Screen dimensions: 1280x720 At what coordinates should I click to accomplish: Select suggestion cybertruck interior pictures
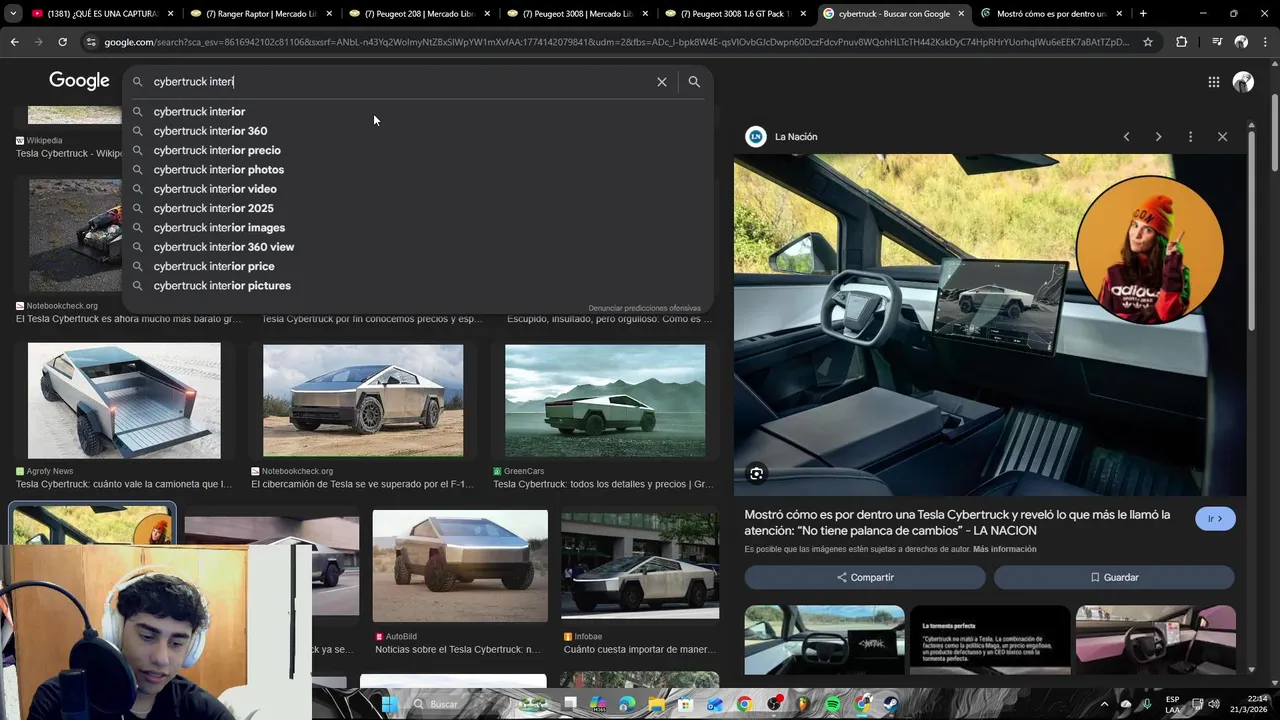418,286
